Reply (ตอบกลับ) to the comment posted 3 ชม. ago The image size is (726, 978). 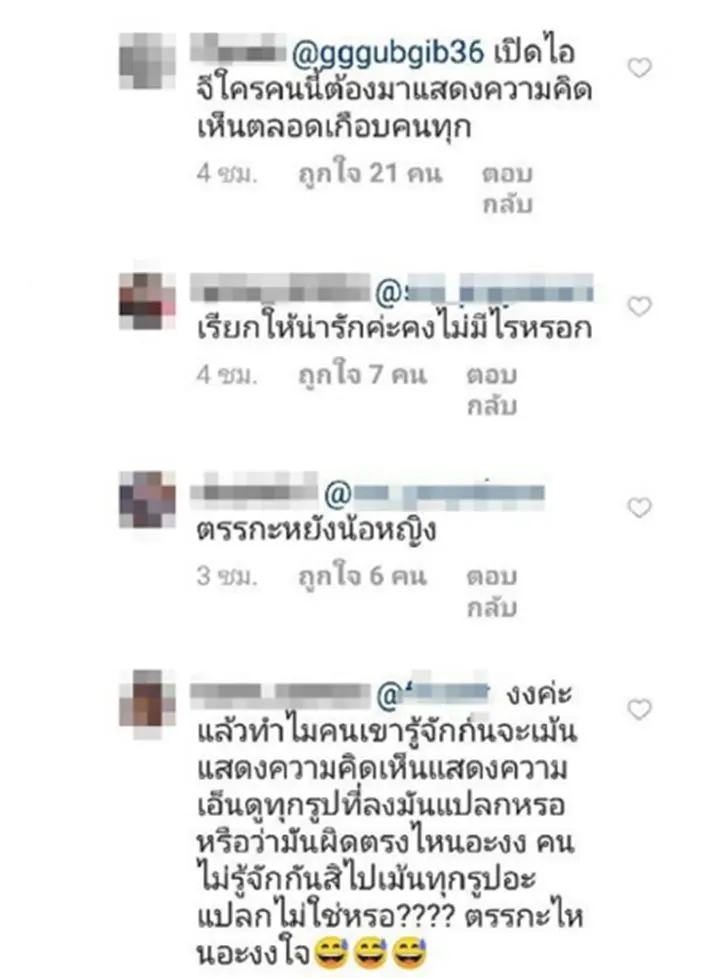click(492, 591)
